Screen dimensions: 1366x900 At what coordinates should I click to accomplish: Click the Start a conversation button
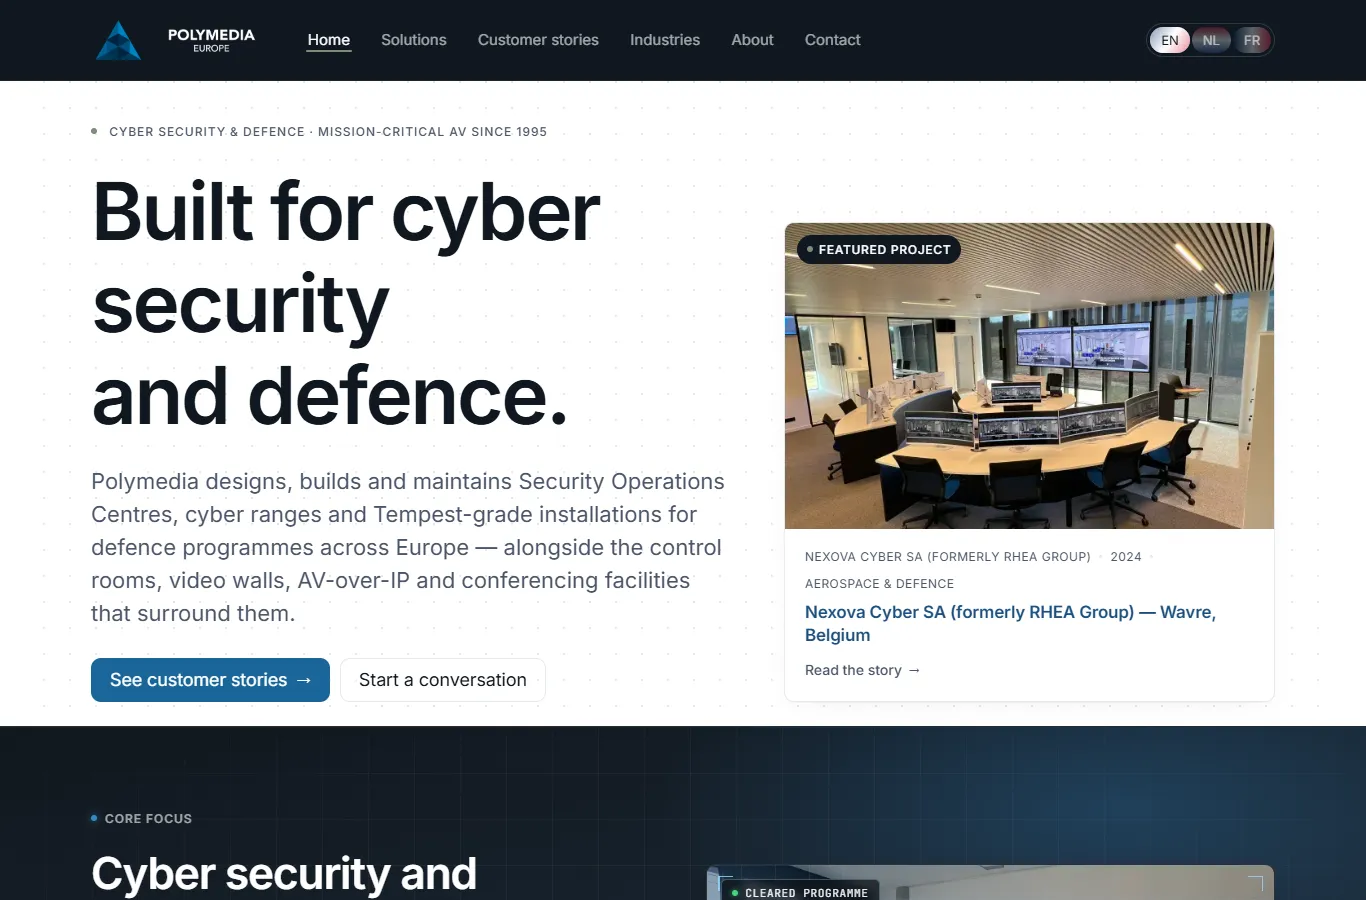443,680
